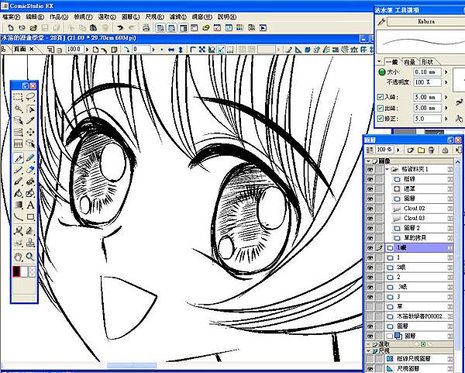
Task: Choose the white color swatch
Action: pos(24,272)
